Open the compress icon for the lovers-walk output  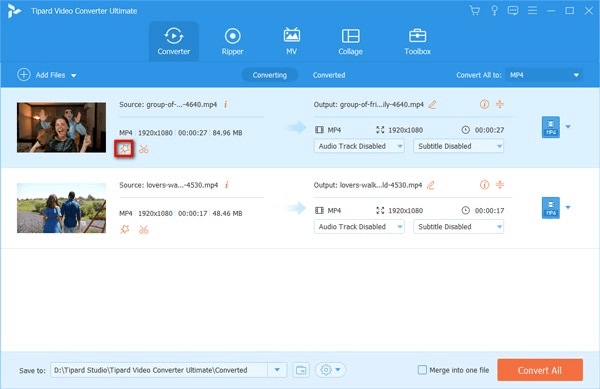coord(500,185)
